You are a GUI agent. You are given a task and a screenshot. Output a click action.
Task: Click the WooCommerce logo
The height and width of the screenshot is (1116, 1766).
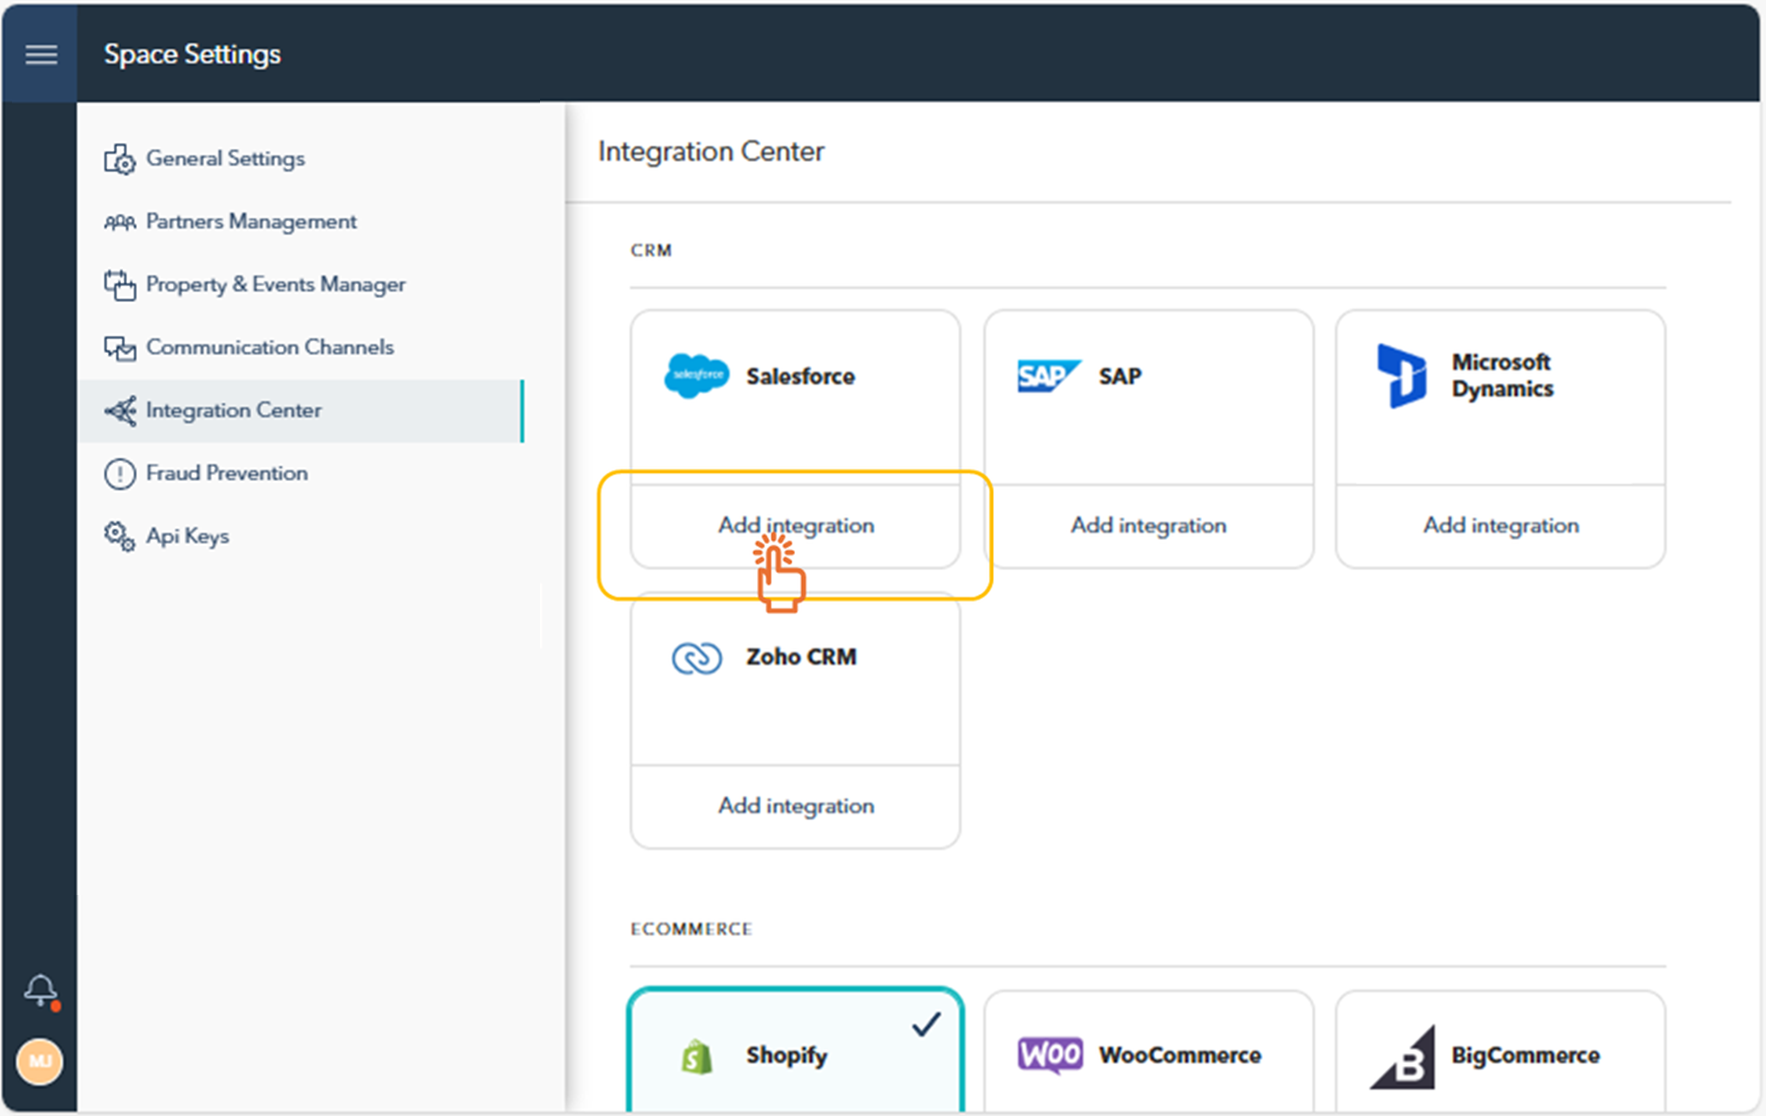[1050, 1055]
